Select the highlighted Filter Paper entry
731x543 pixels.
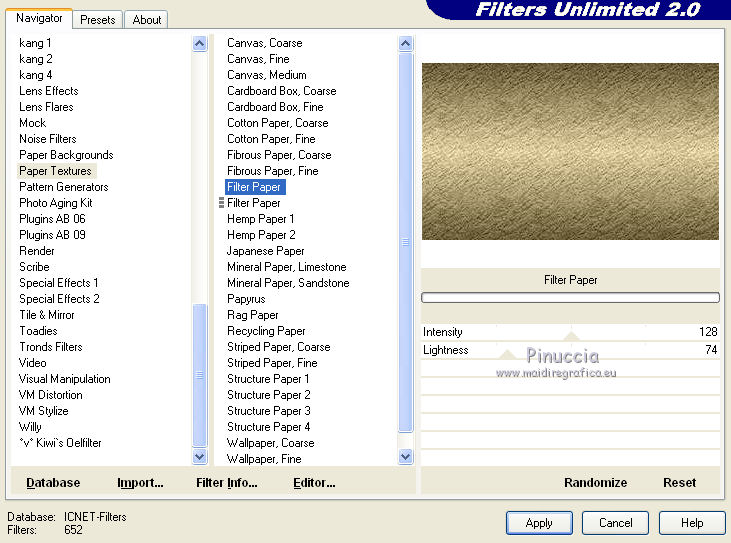[254, 187]
